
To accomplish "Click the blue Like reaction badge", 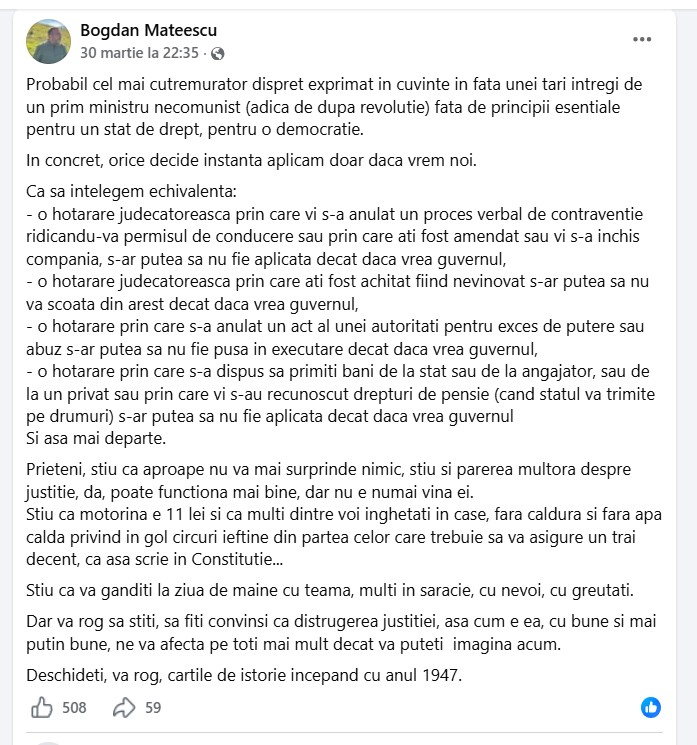I will [651, 708].
